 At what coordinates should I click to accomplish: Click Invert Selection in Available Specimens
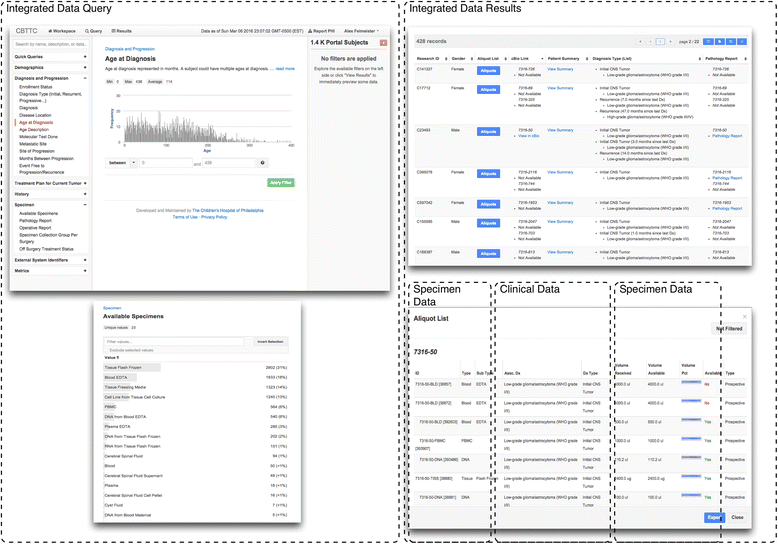[x=270, y=341]
